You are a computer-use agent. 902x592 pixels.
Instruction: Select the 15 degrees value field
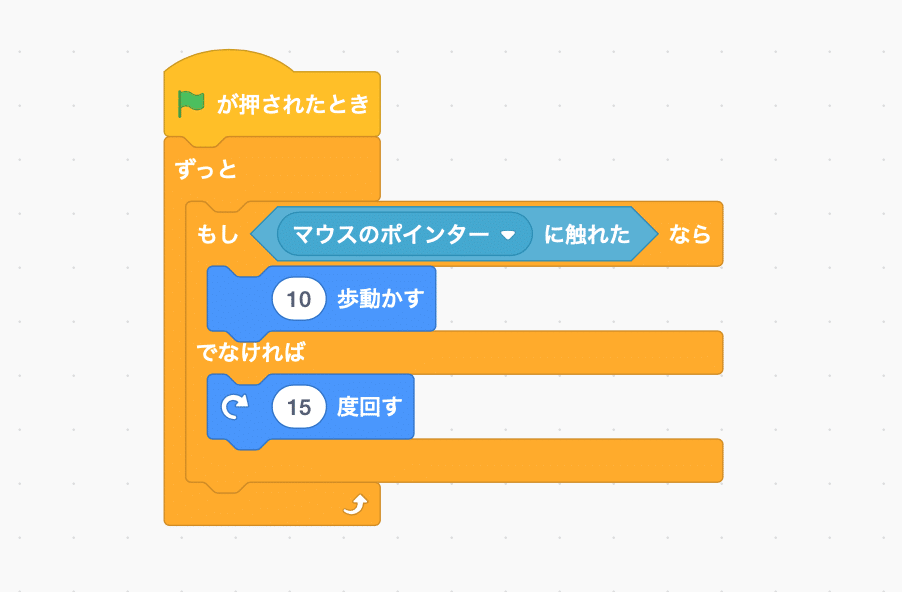click(x=299, y=407)
